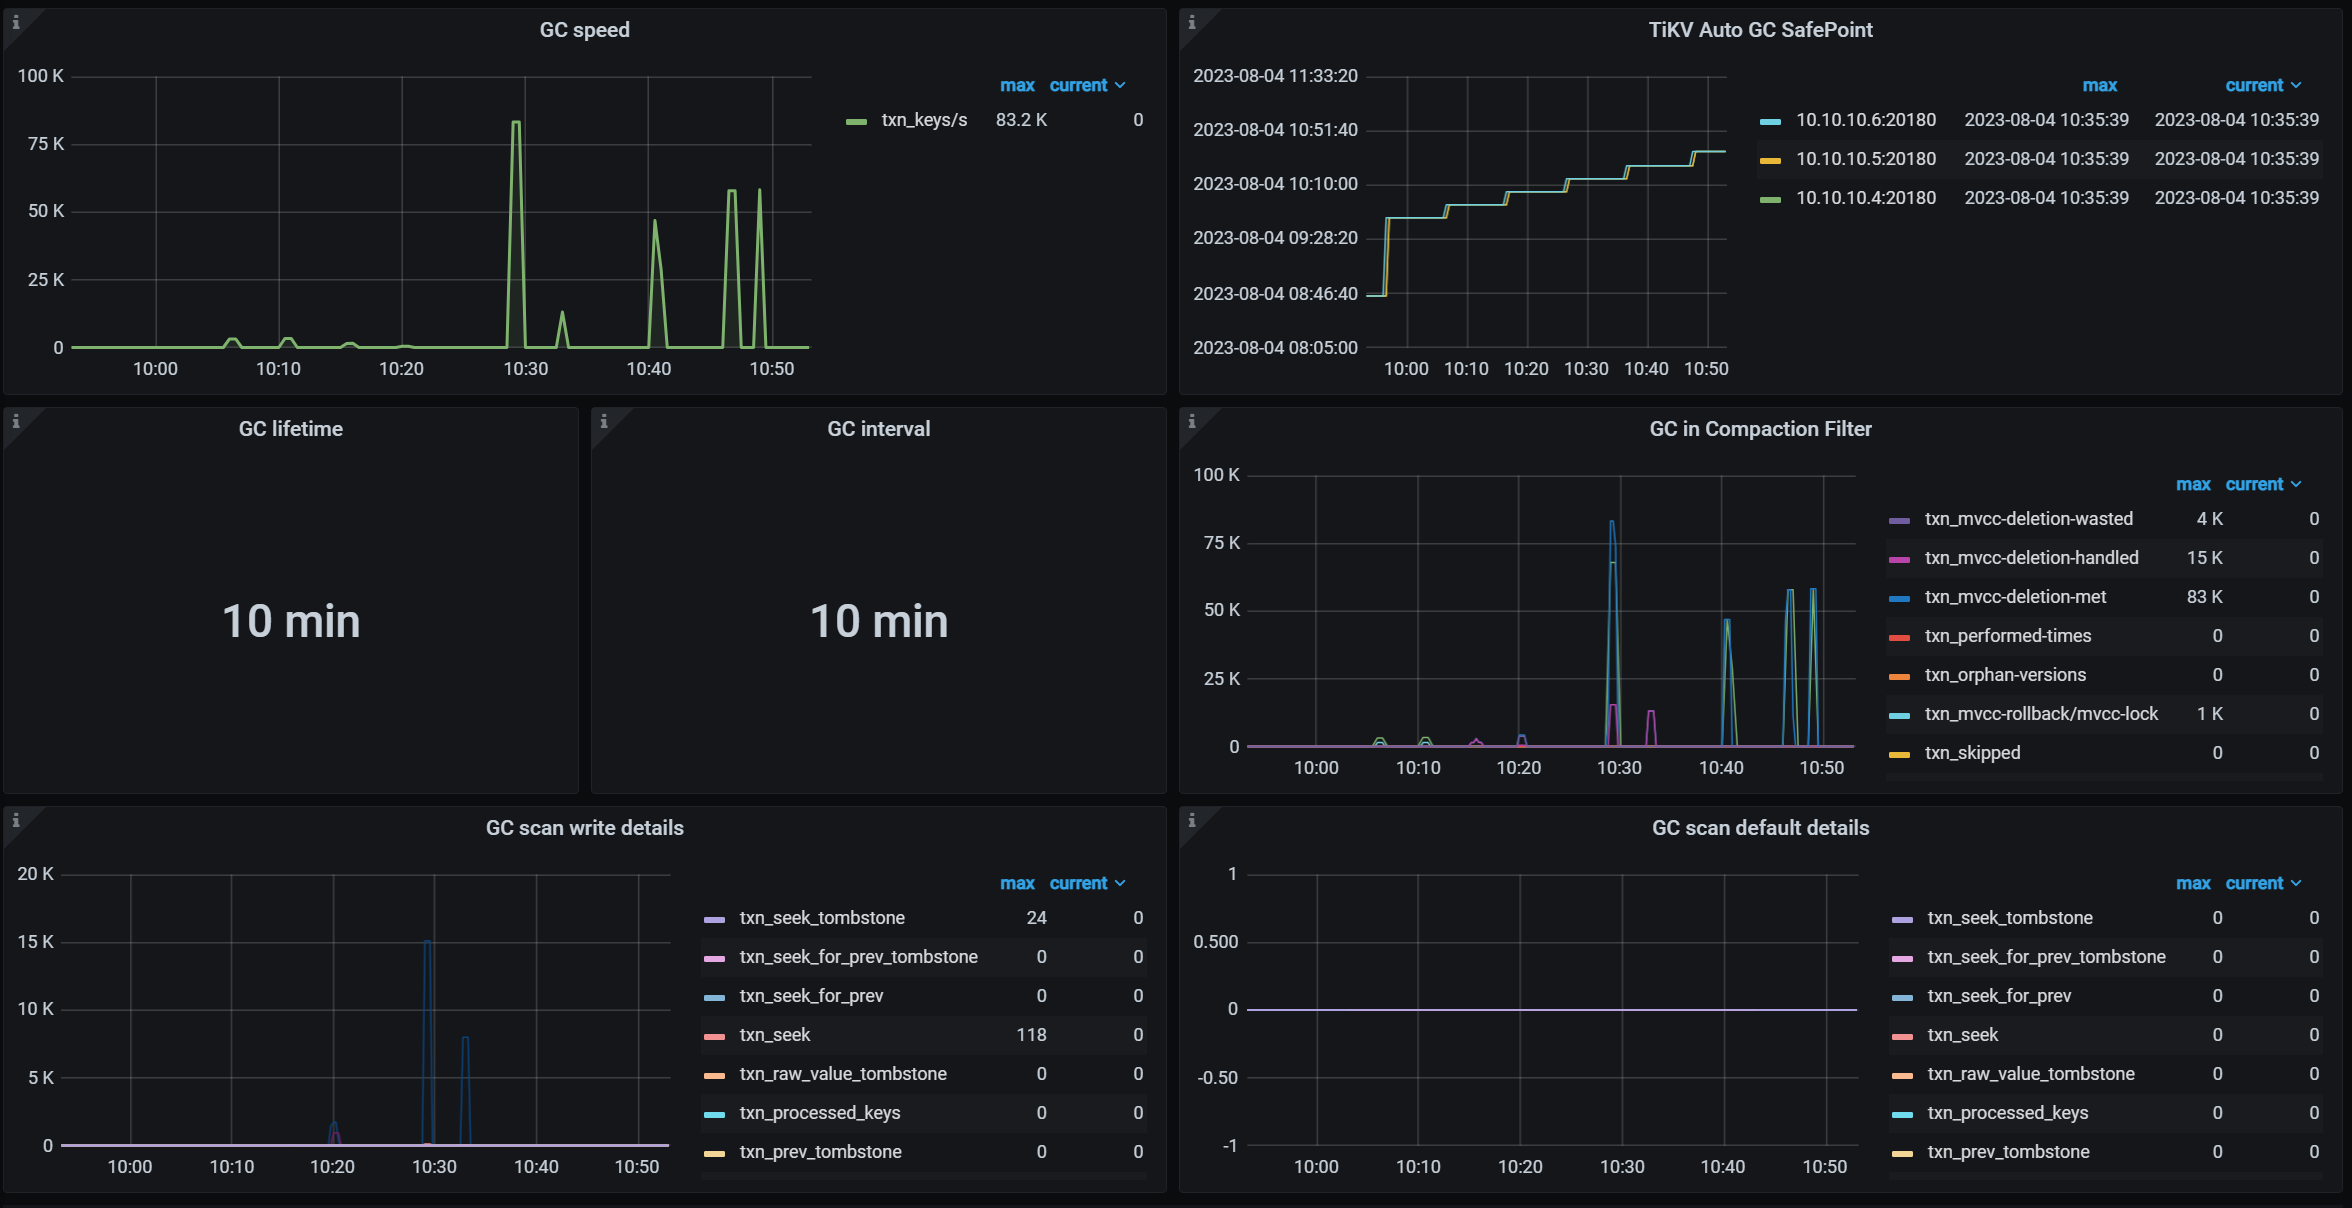Click the info icon on GC in Compaction Filter panel

click(1191, 421)
